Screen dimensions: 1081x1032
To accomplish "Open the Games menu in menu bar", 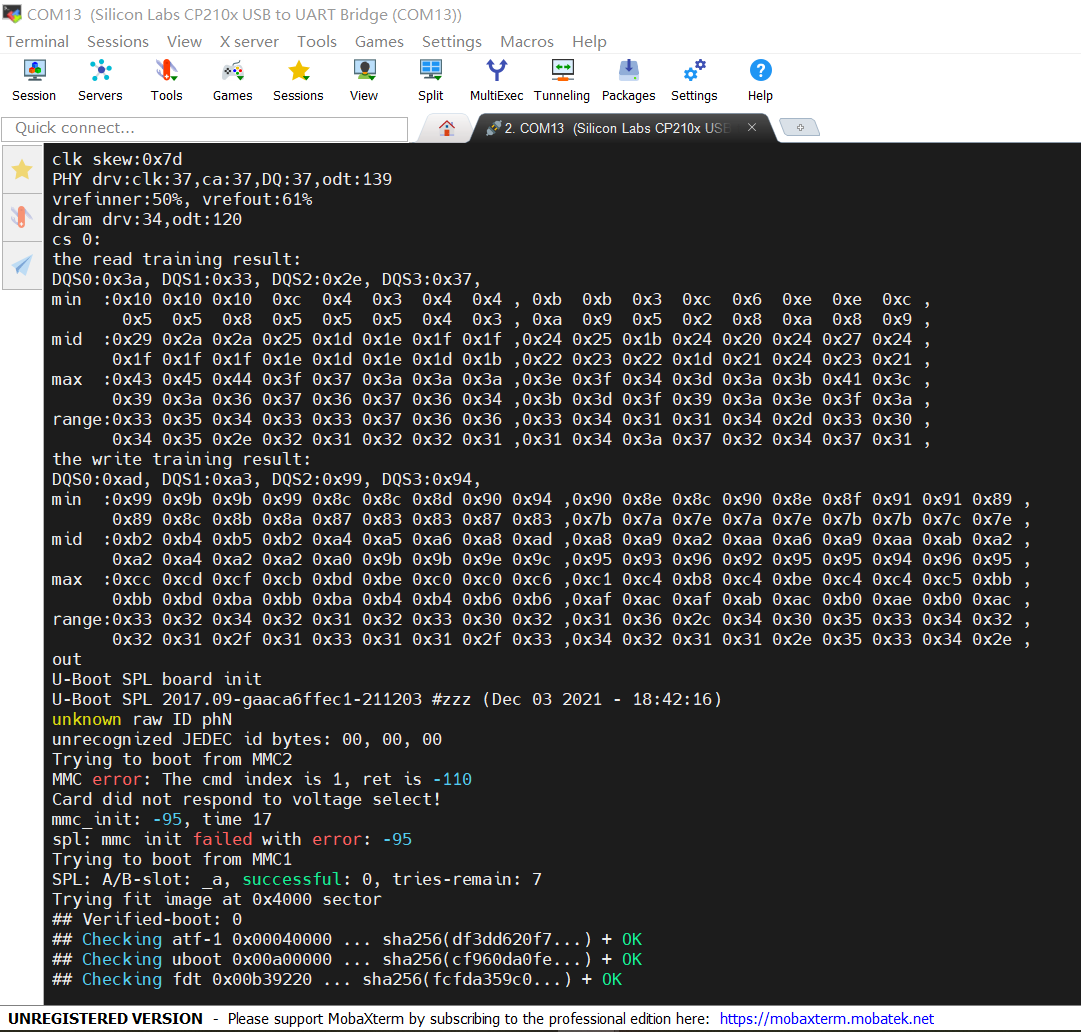I will point(379,41).
